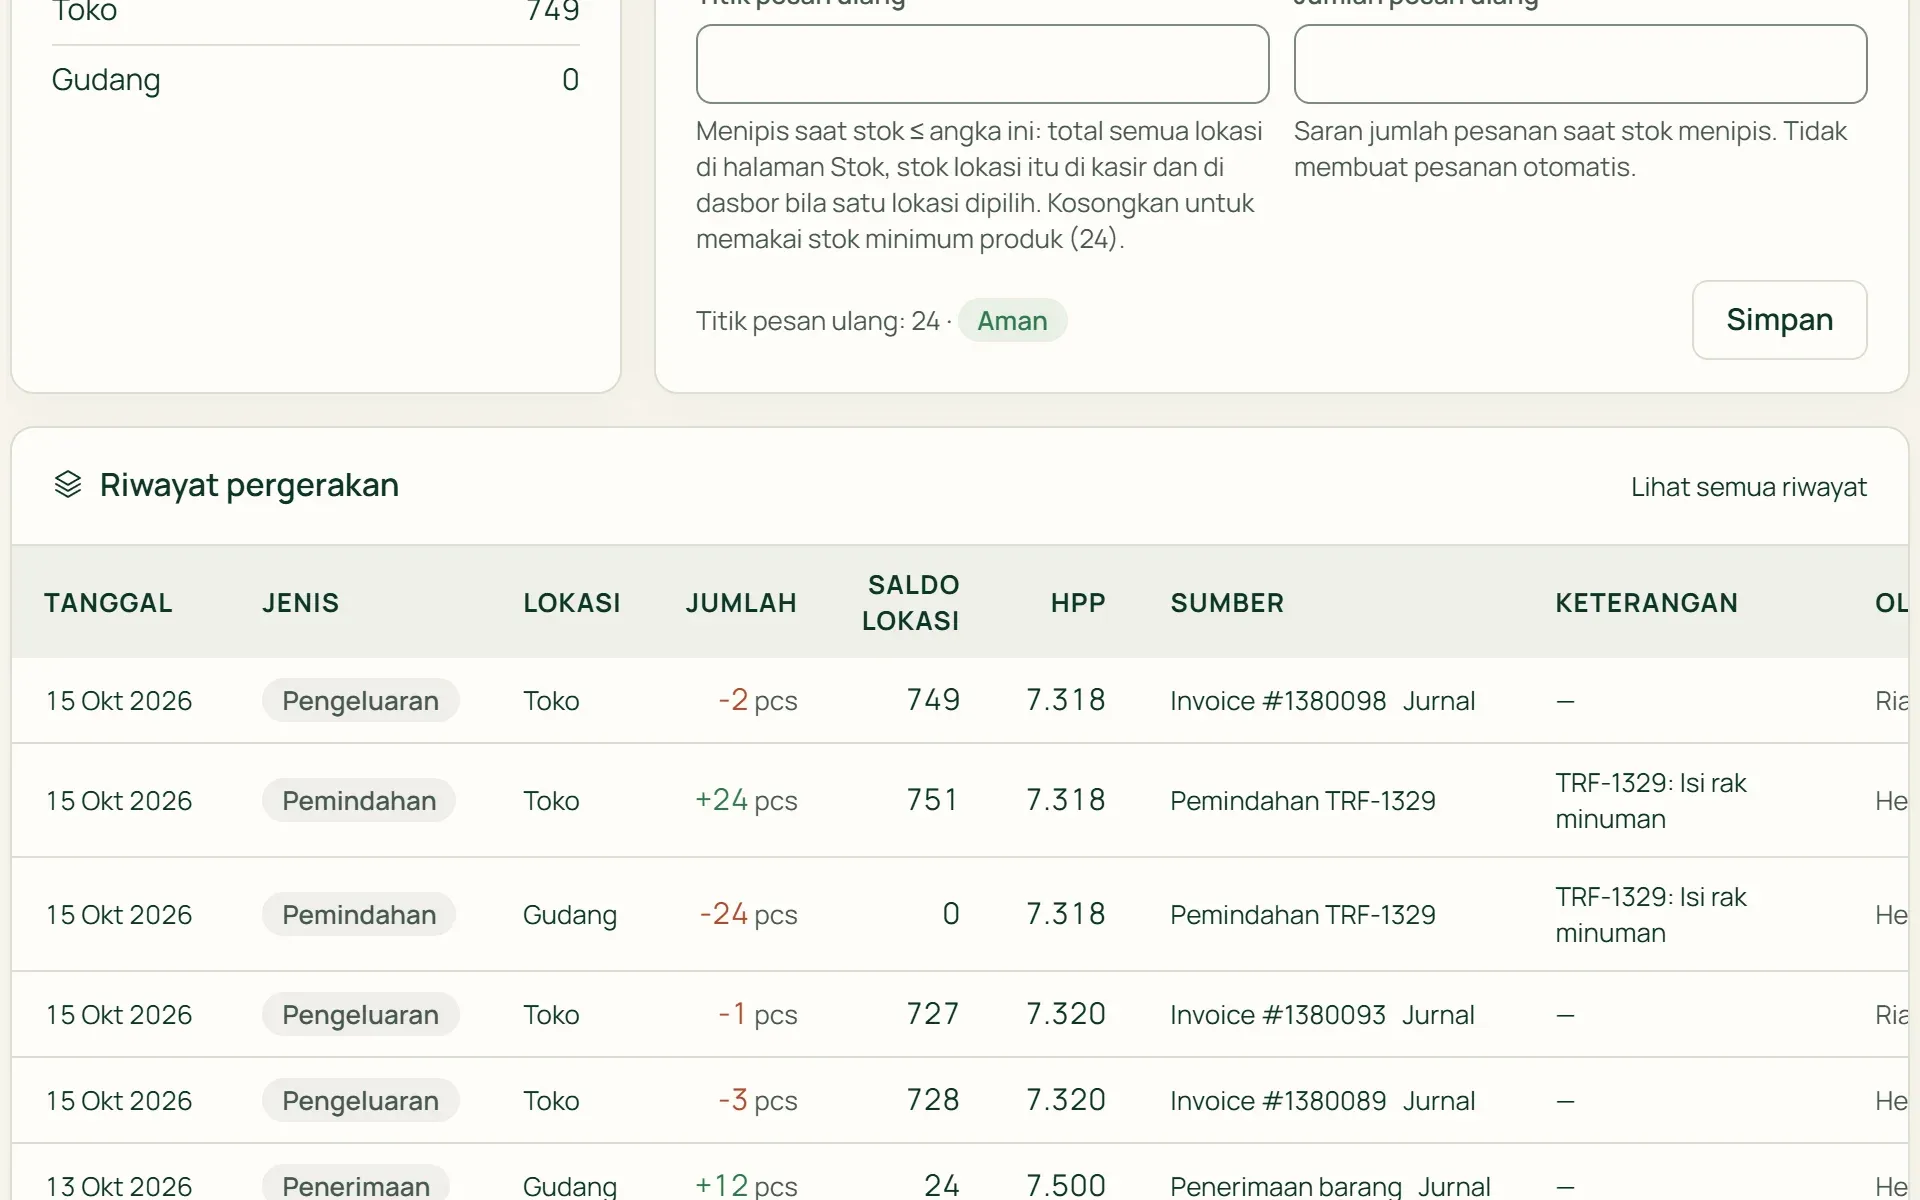Click the -24 pcs quantity cell
Screen dimensions: 1920x1200
pyautogui.click(x=748, y=915)
